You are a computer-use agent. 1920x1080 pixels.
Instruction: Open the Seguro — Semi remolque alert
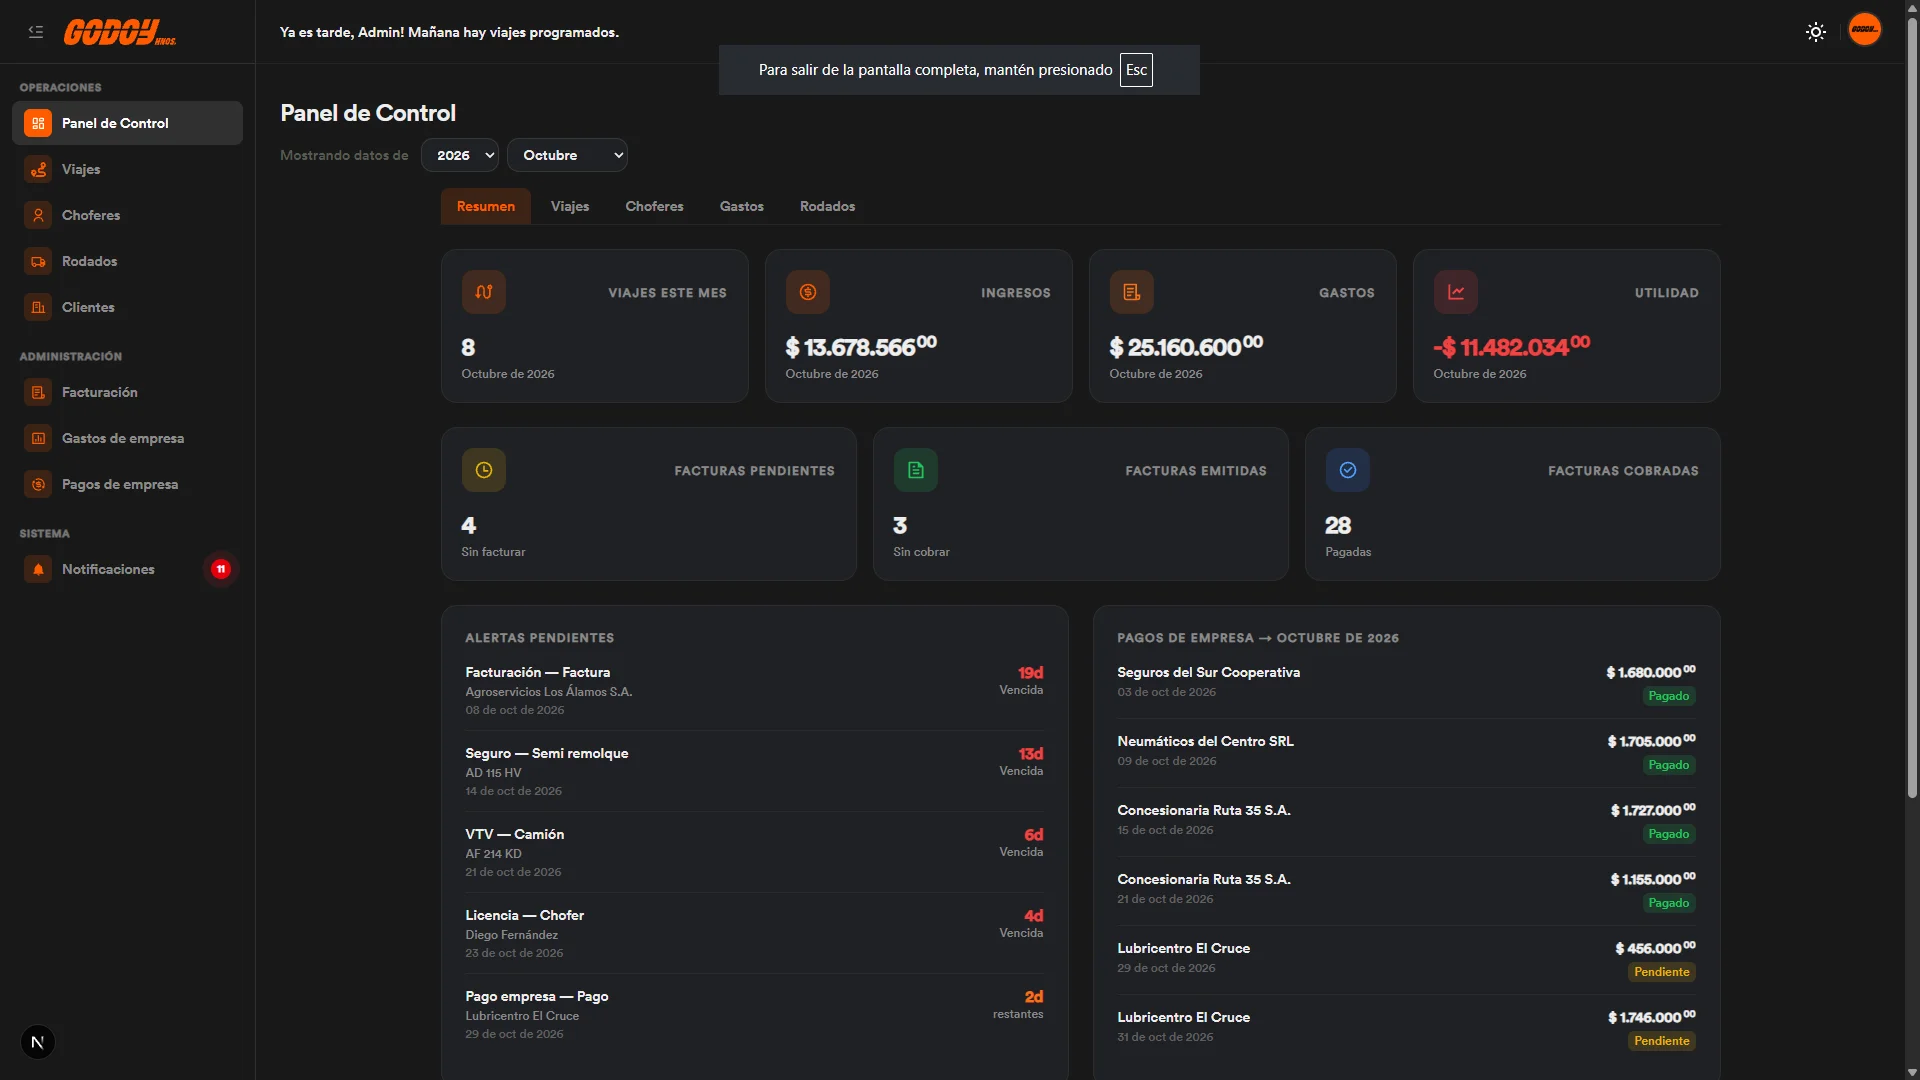[x=754, y=771]
